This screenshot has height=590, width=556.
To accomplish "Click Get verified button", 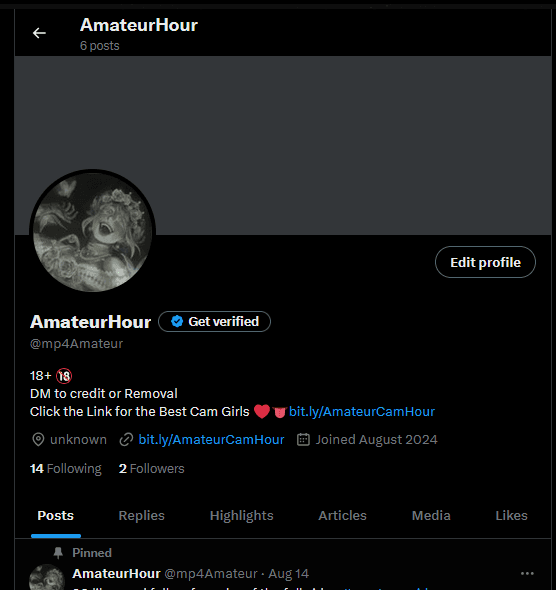I will pos(214,322).
